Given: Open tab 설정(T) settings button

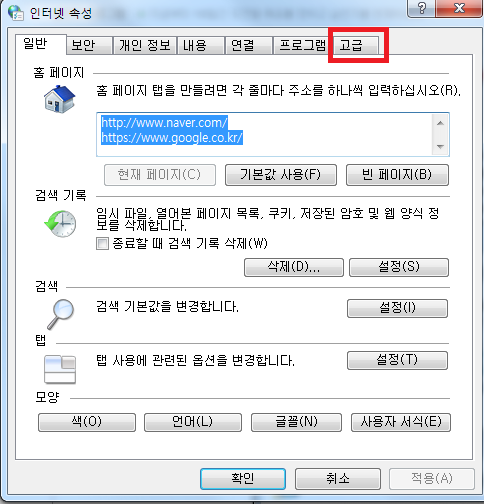Looking at the screenshot, I should pos(397,360).
